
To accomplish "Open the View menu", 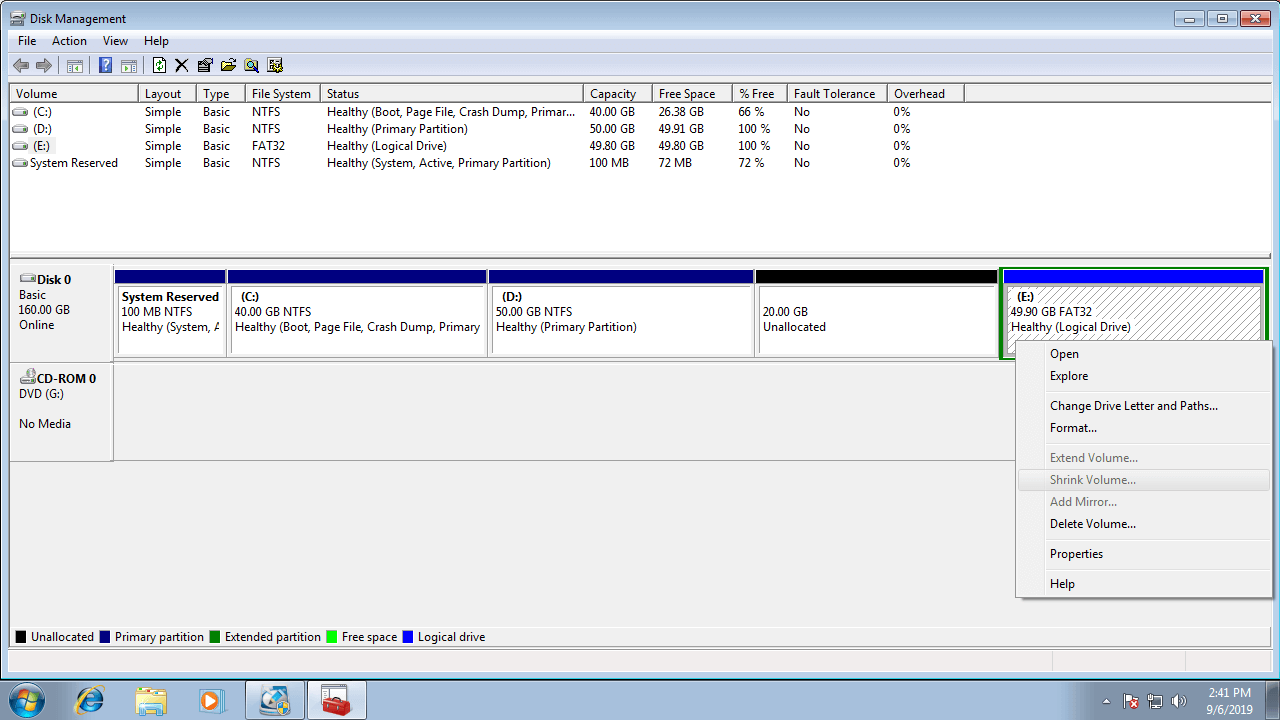I will coord(115,41).
